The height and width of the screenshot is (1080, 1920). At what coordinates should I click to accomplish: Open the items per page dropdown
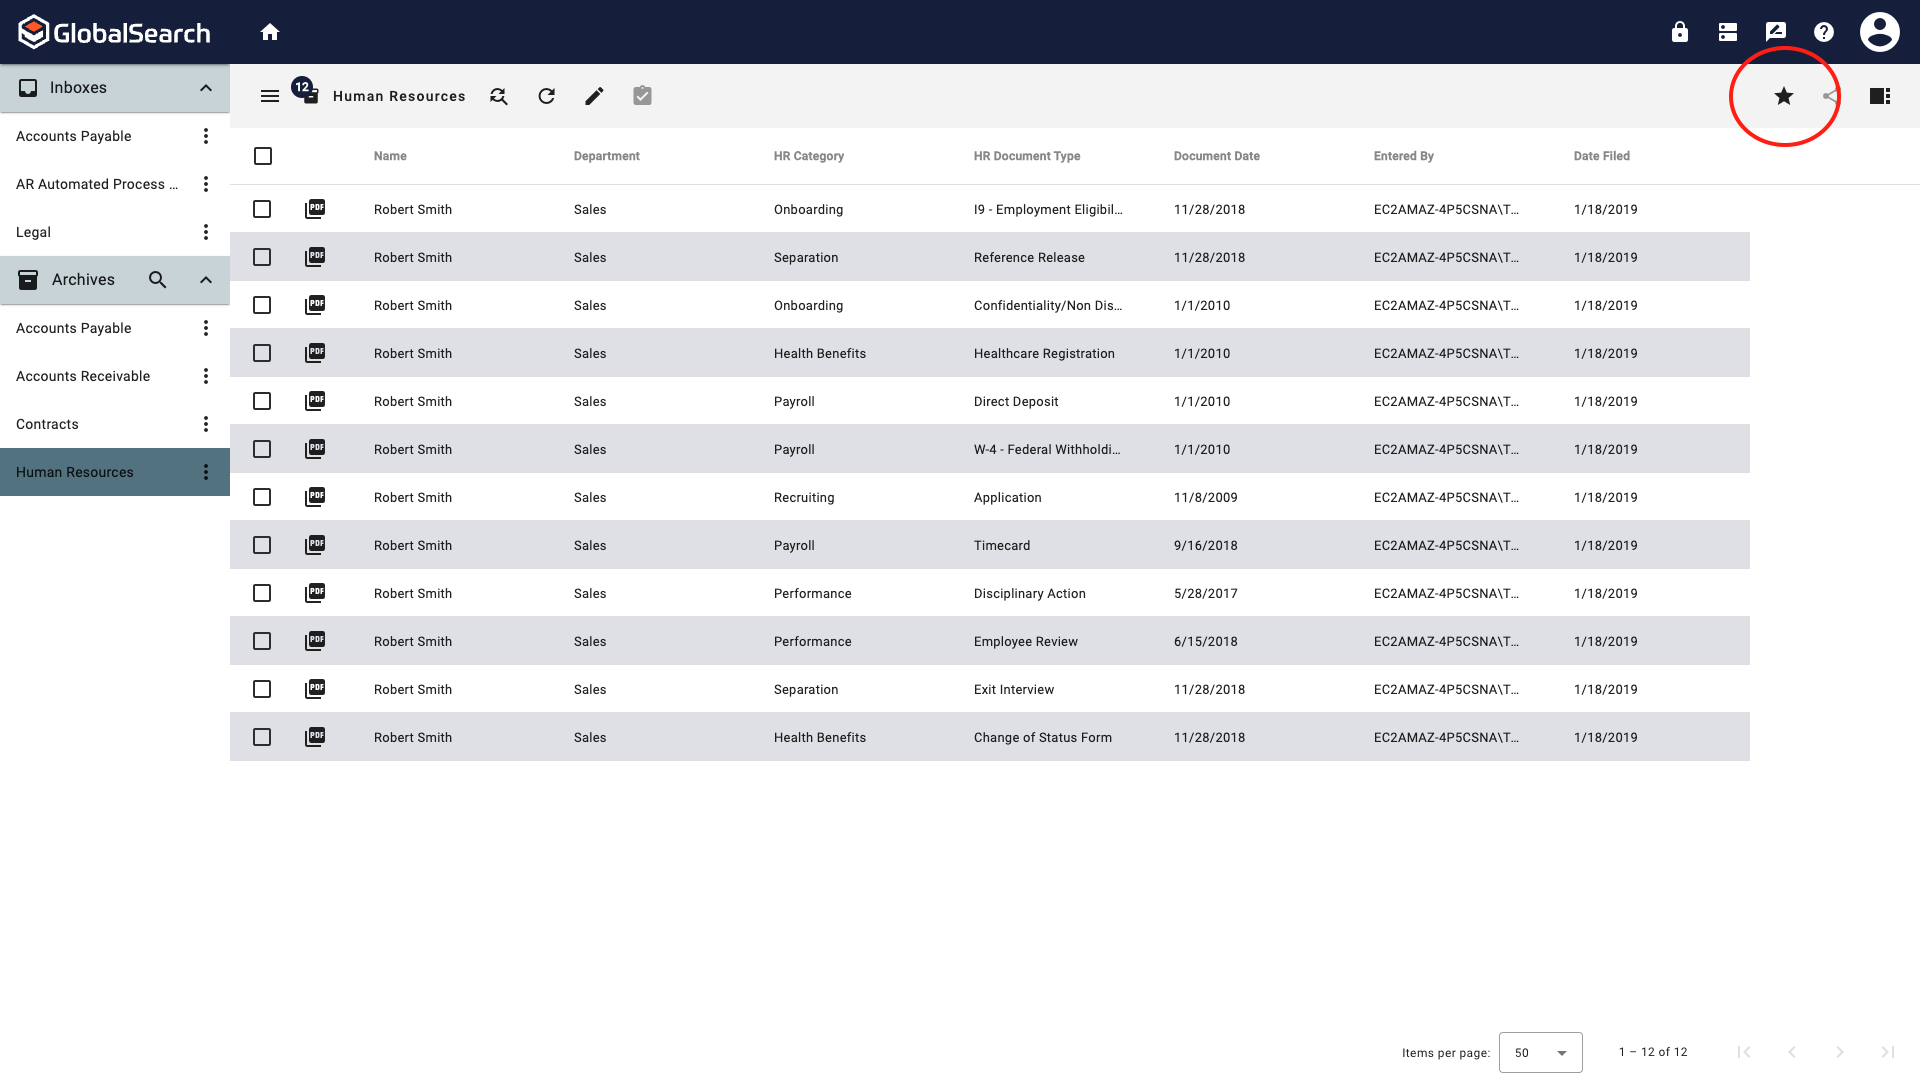[x=1540, y=1052]
